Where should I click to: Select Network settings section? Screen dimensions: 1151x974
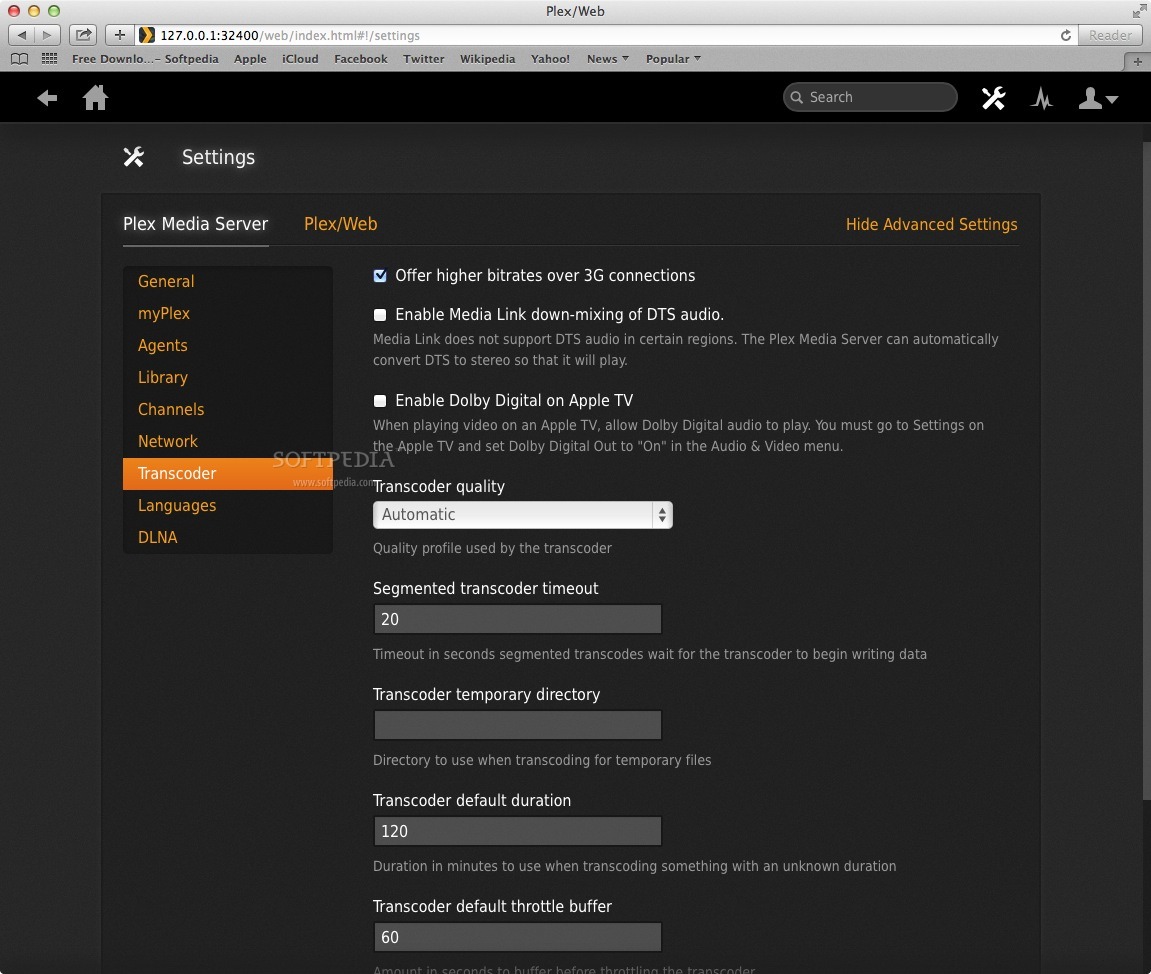click(228, 441)
